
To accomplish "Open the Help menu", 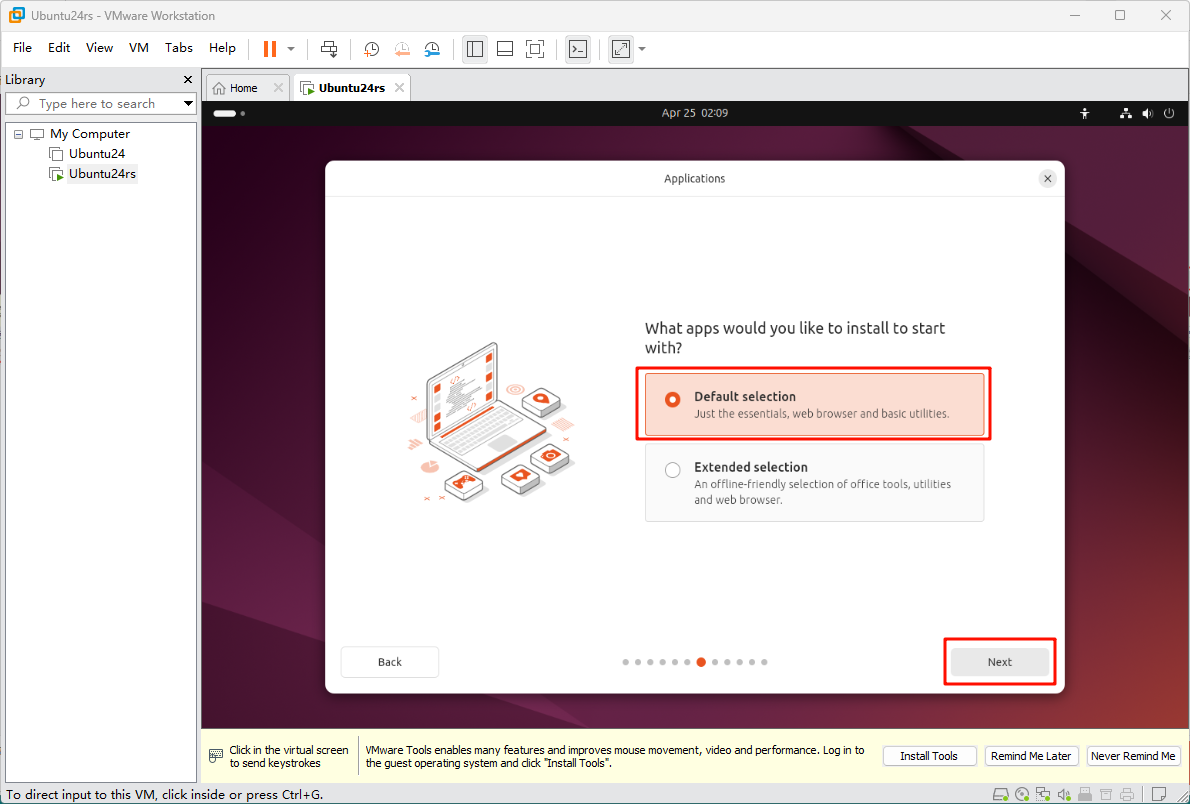I will 222,48.
